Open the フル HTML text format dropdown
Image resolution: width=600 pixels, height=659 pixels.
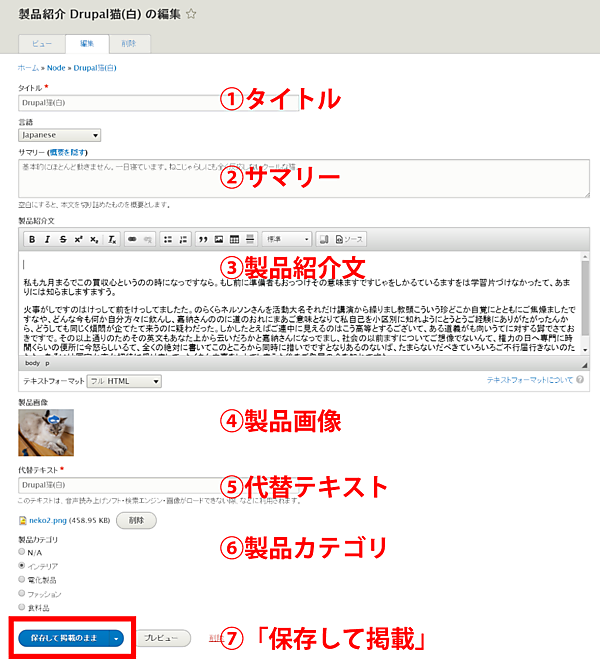point(124,381)
